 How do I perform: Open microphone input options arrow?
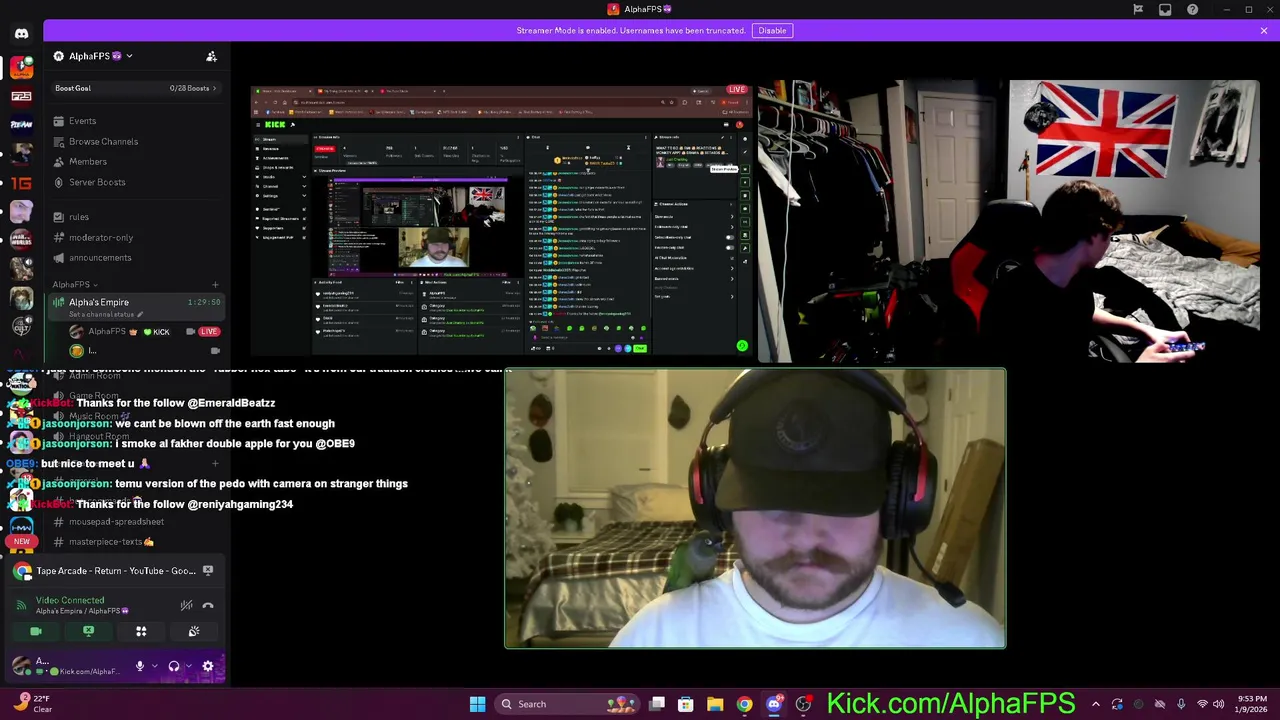154,666
